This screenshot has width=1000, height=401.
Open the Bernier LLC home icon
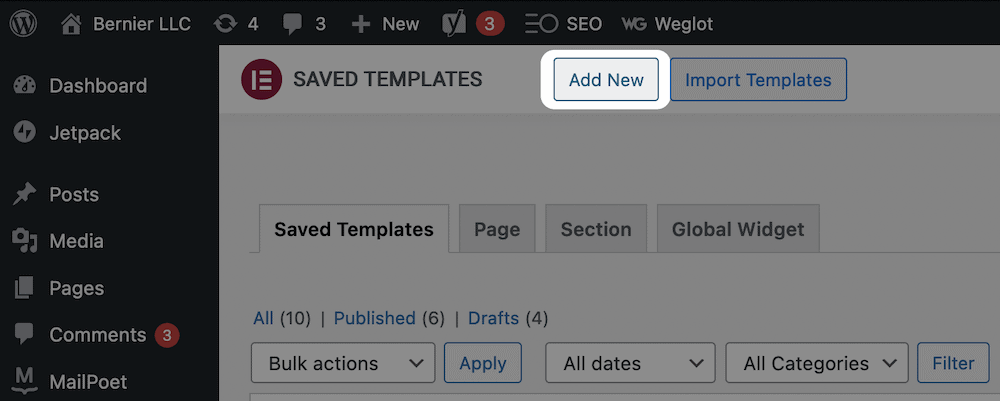(x=71, y=24)
